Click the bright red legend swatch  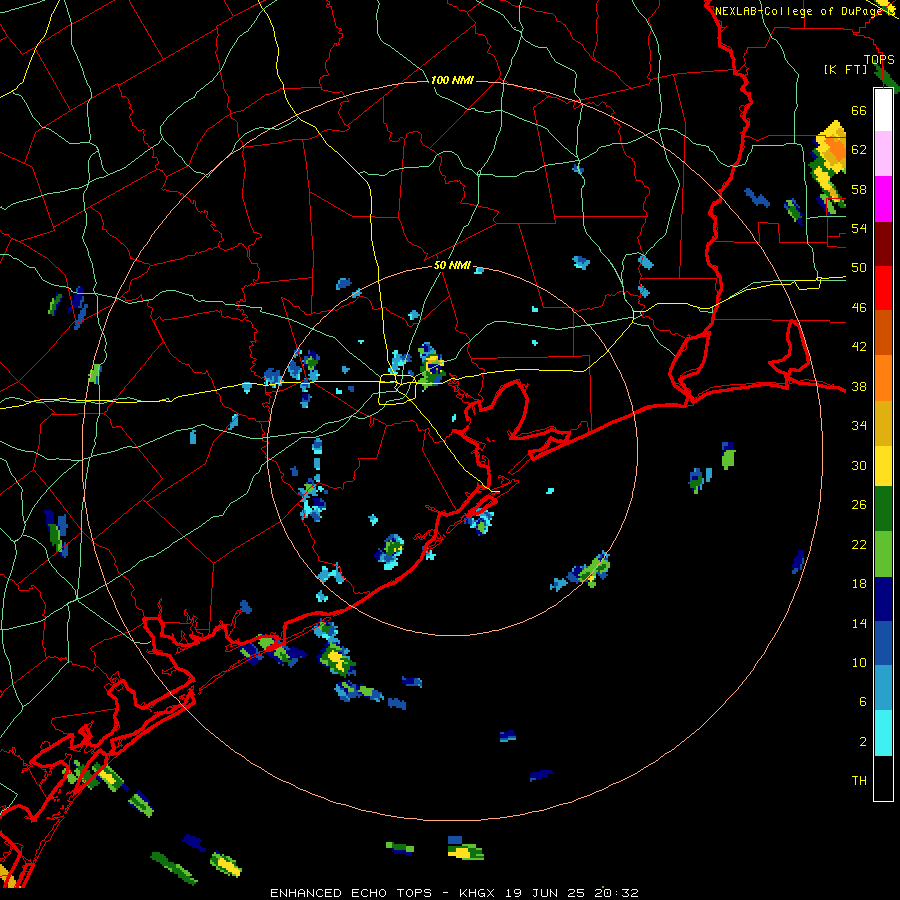883,288
